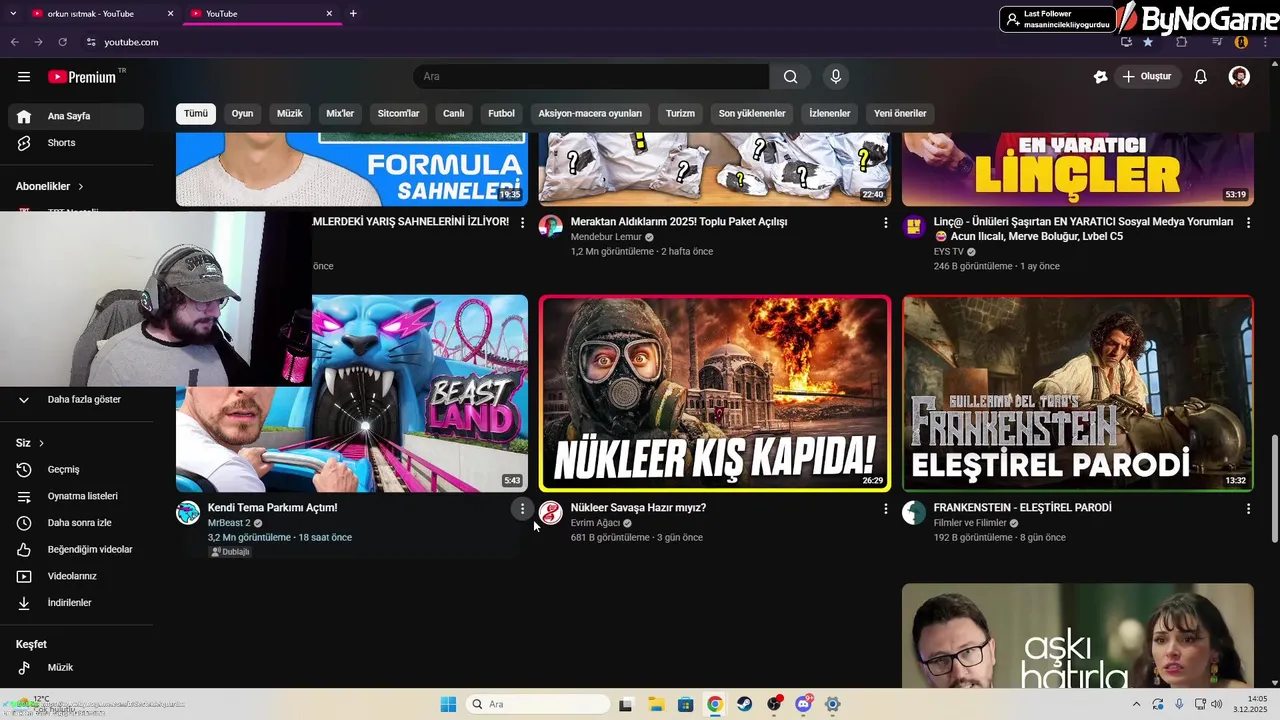Go to Ana Sayfa home
Image resolution: width=1280 pixels, height=720 pixels.
coord(76,116)
